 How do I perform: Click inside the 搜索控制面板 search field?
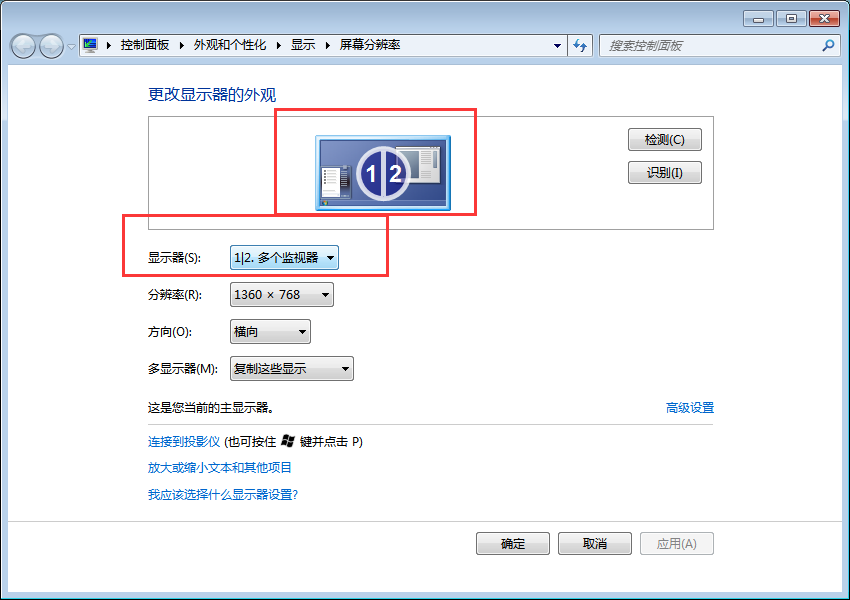pos(700,45)
